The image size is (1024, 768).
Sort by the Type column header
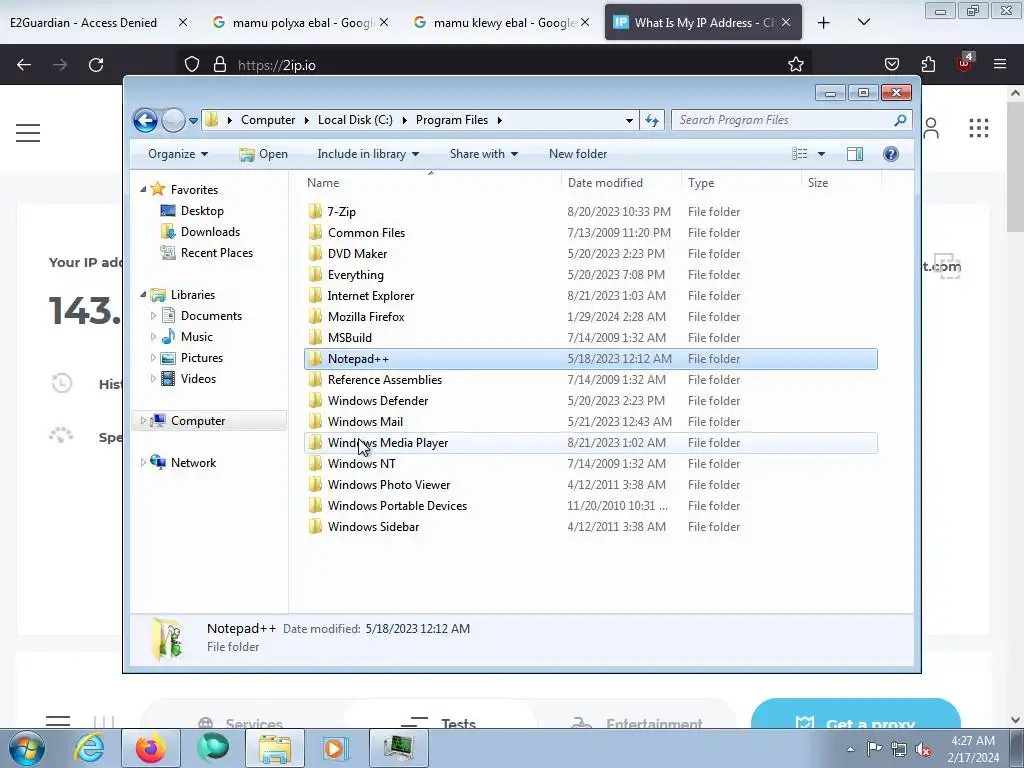[741, 183]
